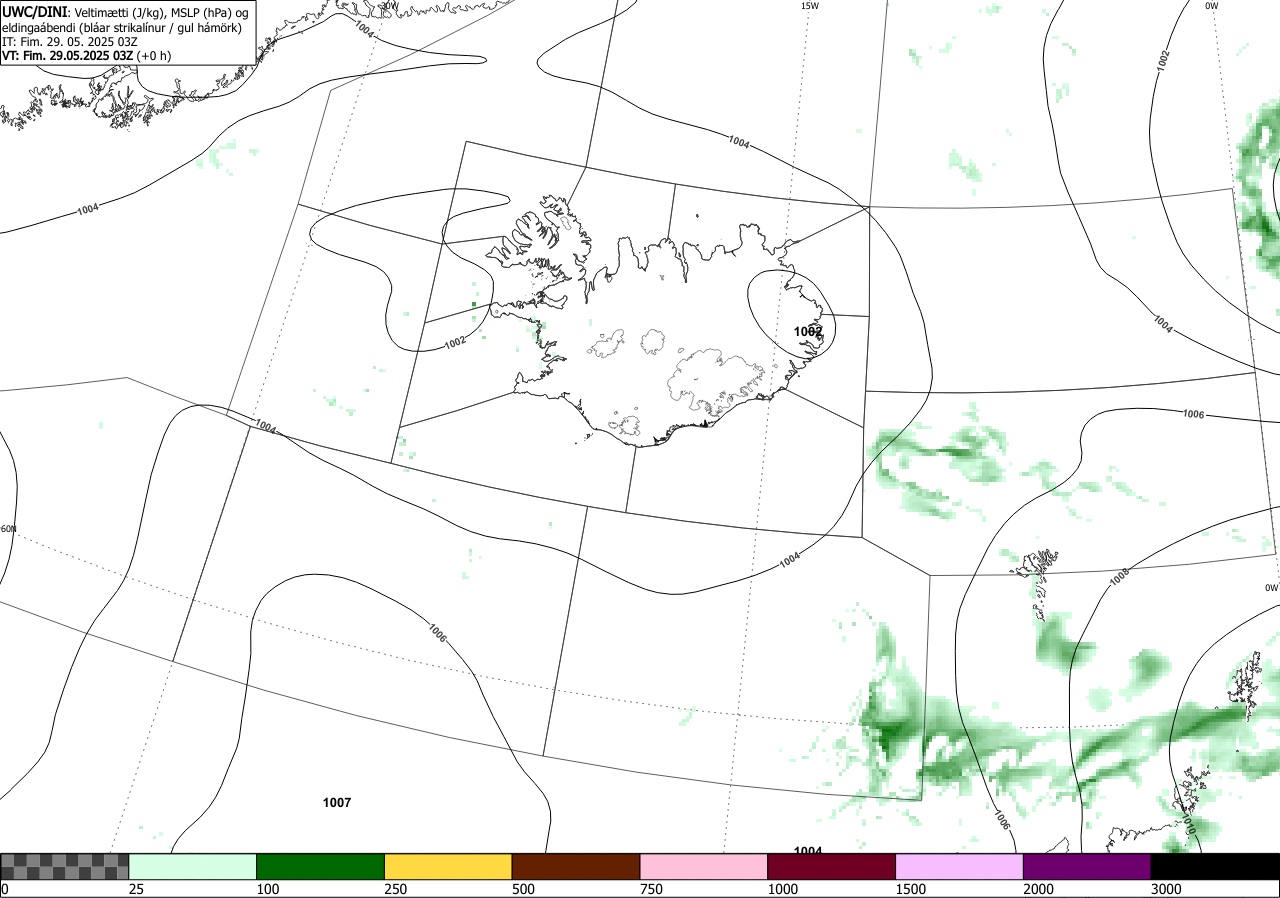
Task: Click the 1010 isobar label
Action: 1187,825
